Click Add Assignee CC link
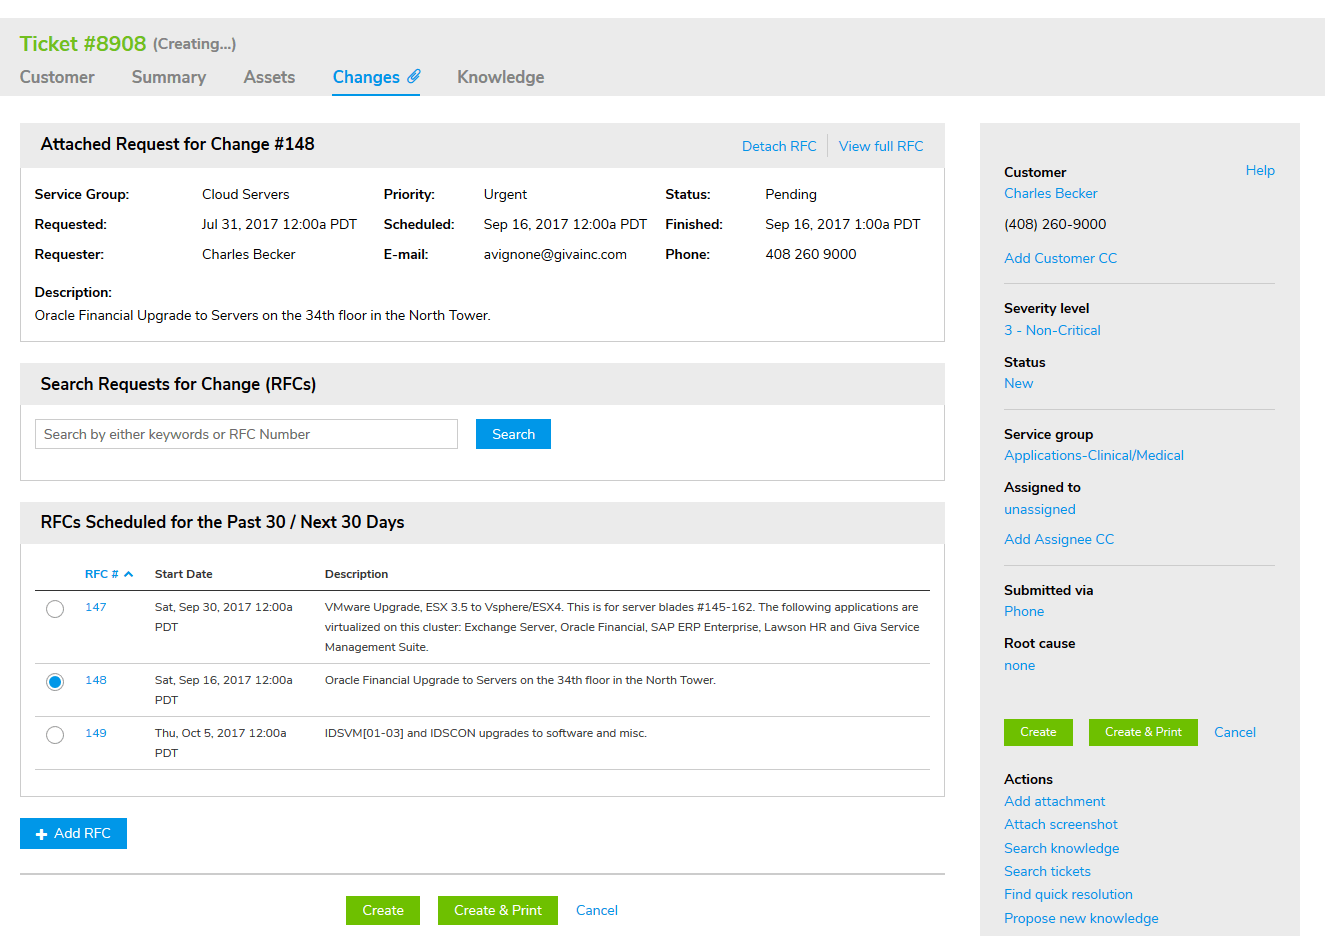This screenshot has width=1325, height=936. pos(1059,539)
